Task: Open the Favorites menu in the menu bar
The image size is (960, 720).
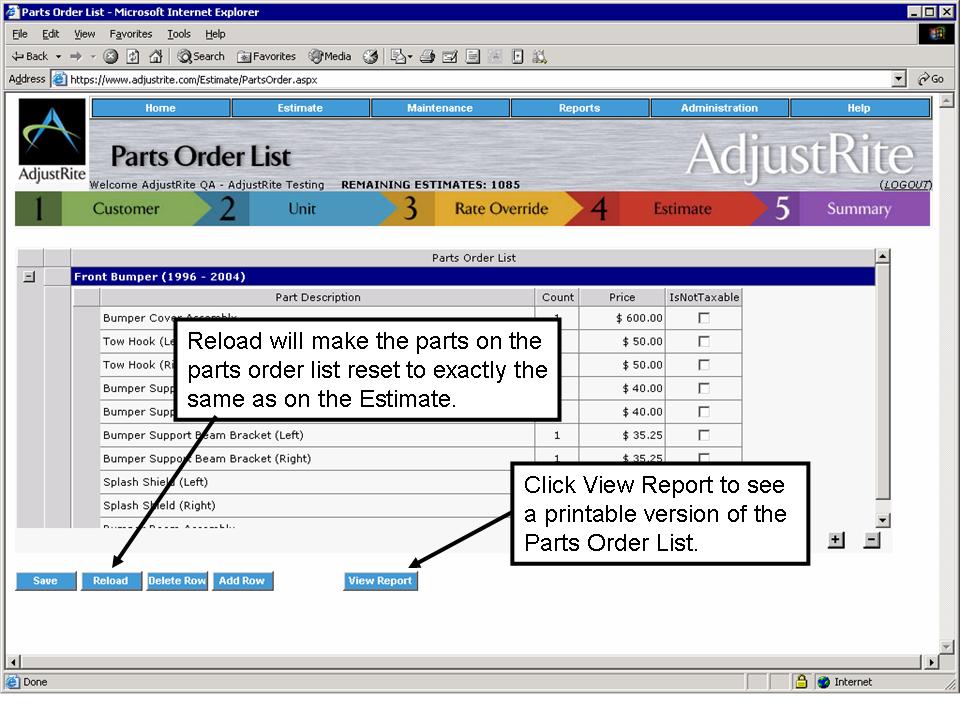Action: [x=130, y=34]
